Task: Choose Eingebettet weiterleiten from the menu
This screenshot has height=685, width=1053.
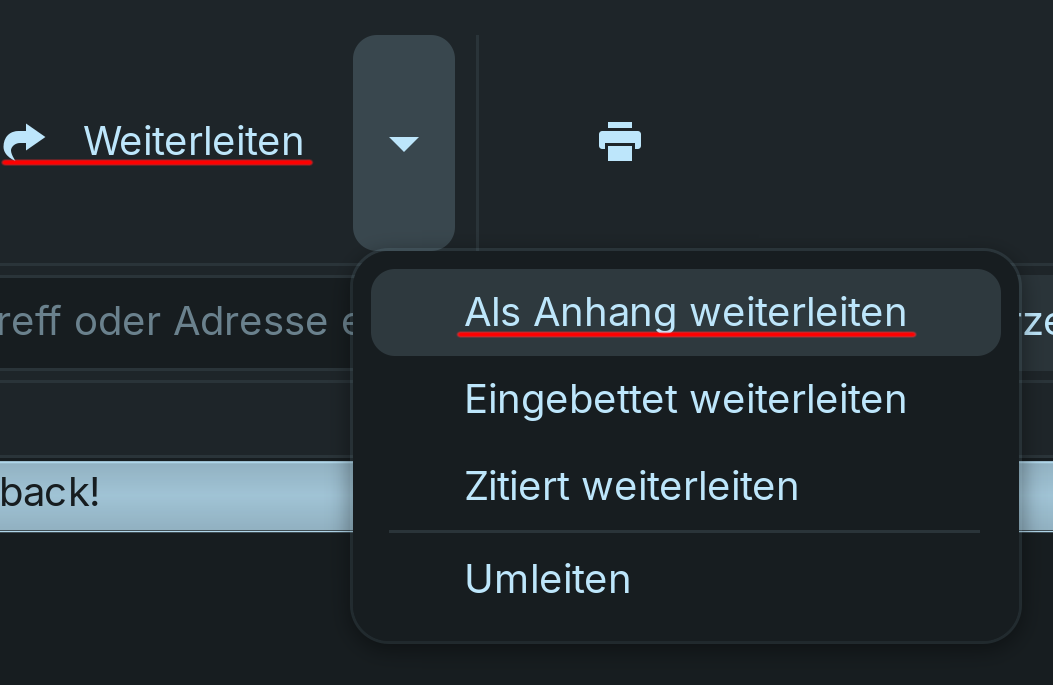Action: pyautogui.click(x=685, y=400)
